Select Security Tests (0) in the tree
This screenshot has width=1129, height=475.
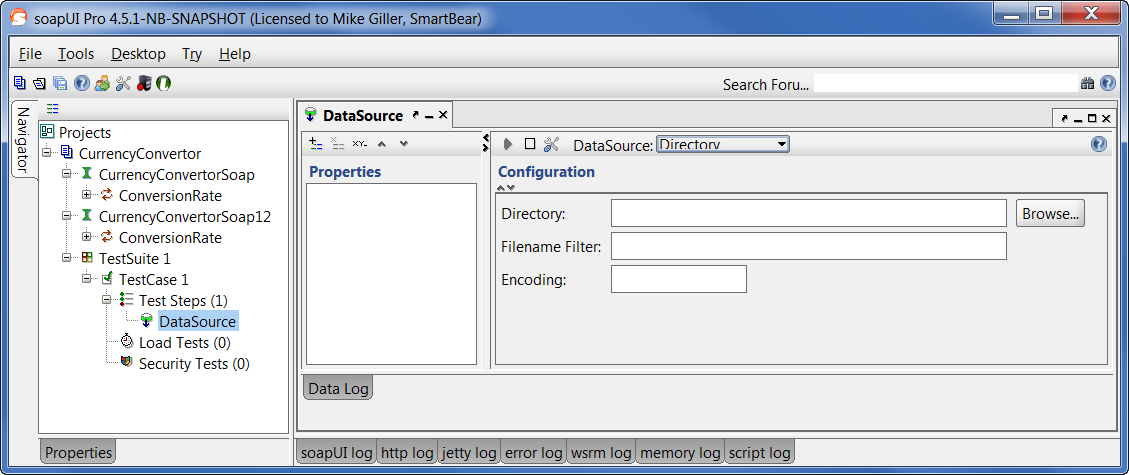(194, 364)
